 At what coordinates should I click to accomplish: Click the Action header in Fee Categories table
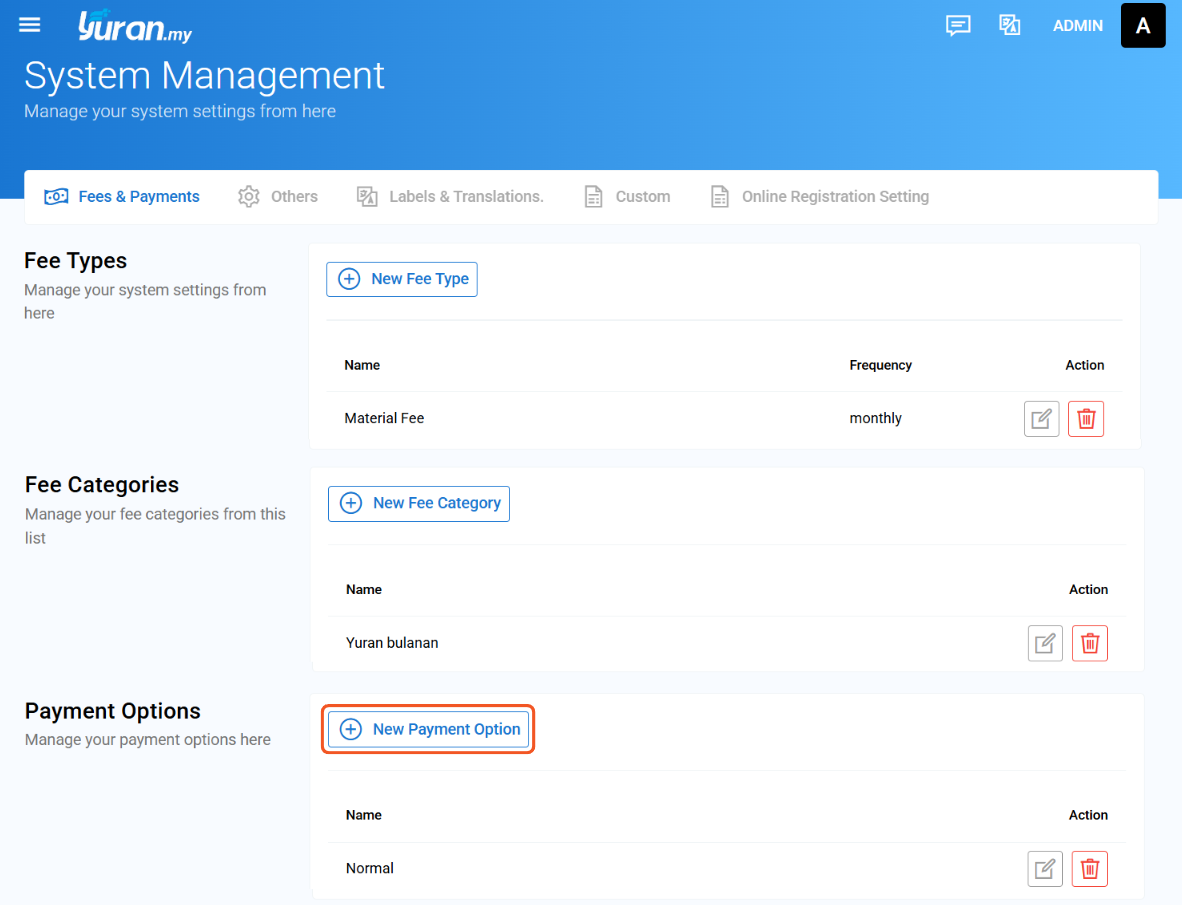click(x=1088, y=589)
